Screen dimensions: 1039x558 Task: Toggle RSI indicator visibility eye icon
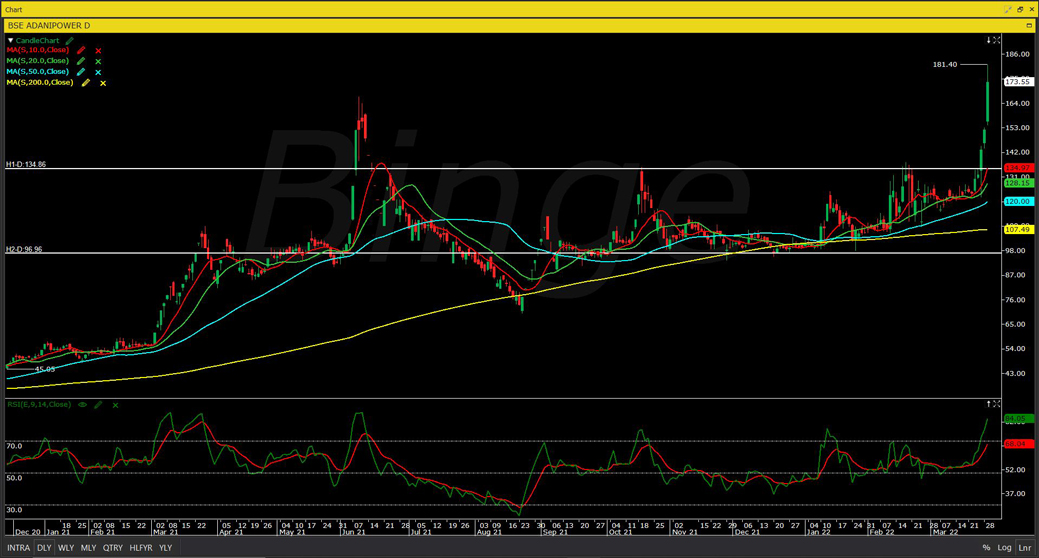[82, 404]
